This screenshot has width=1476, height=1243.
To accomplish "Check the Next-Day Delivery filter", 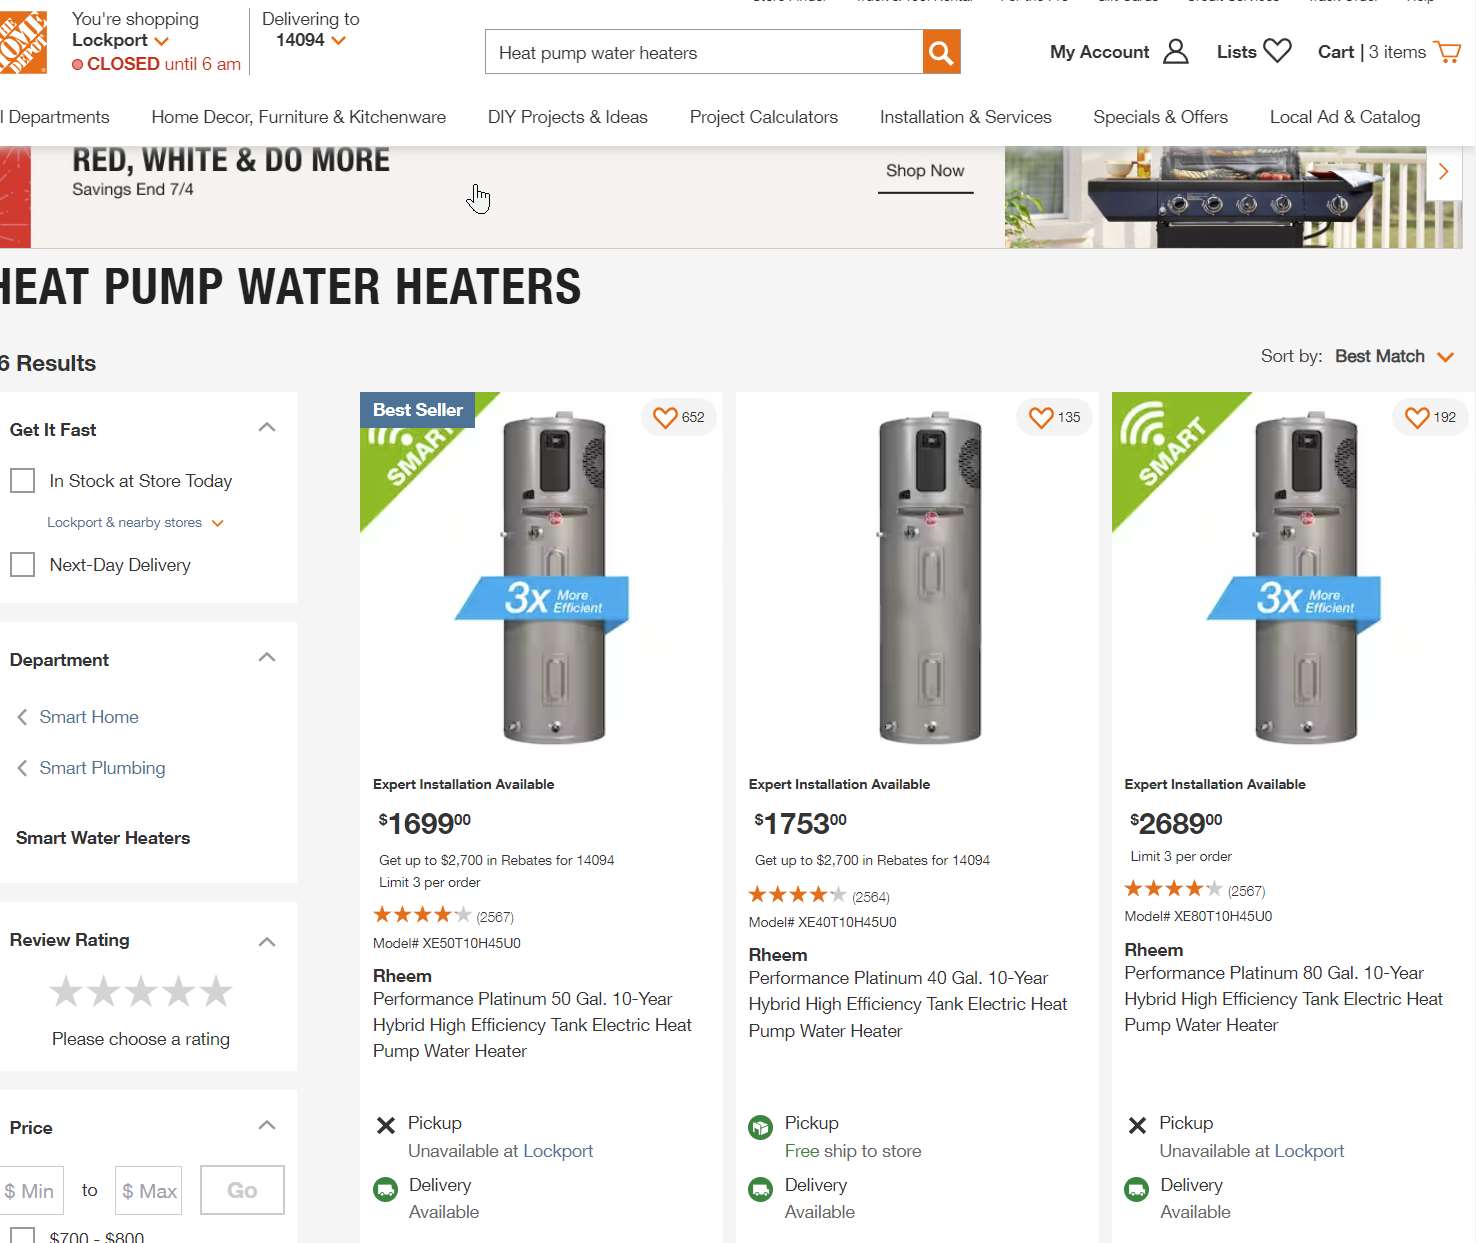I will point(23,565).
